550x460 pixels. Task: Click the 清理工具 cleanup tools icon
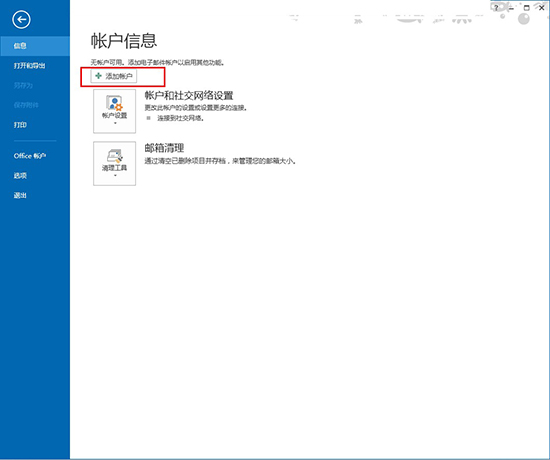(x=114, y=156)
